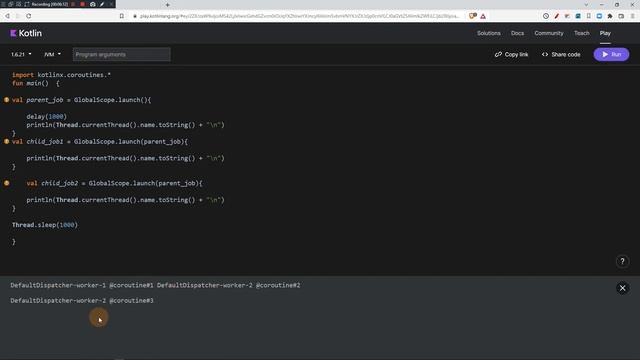This screenshot has width=640, height=360.
Task: Click the warning marker beside parent_job line
Action: pyautogui.click(x=7, y=100)
